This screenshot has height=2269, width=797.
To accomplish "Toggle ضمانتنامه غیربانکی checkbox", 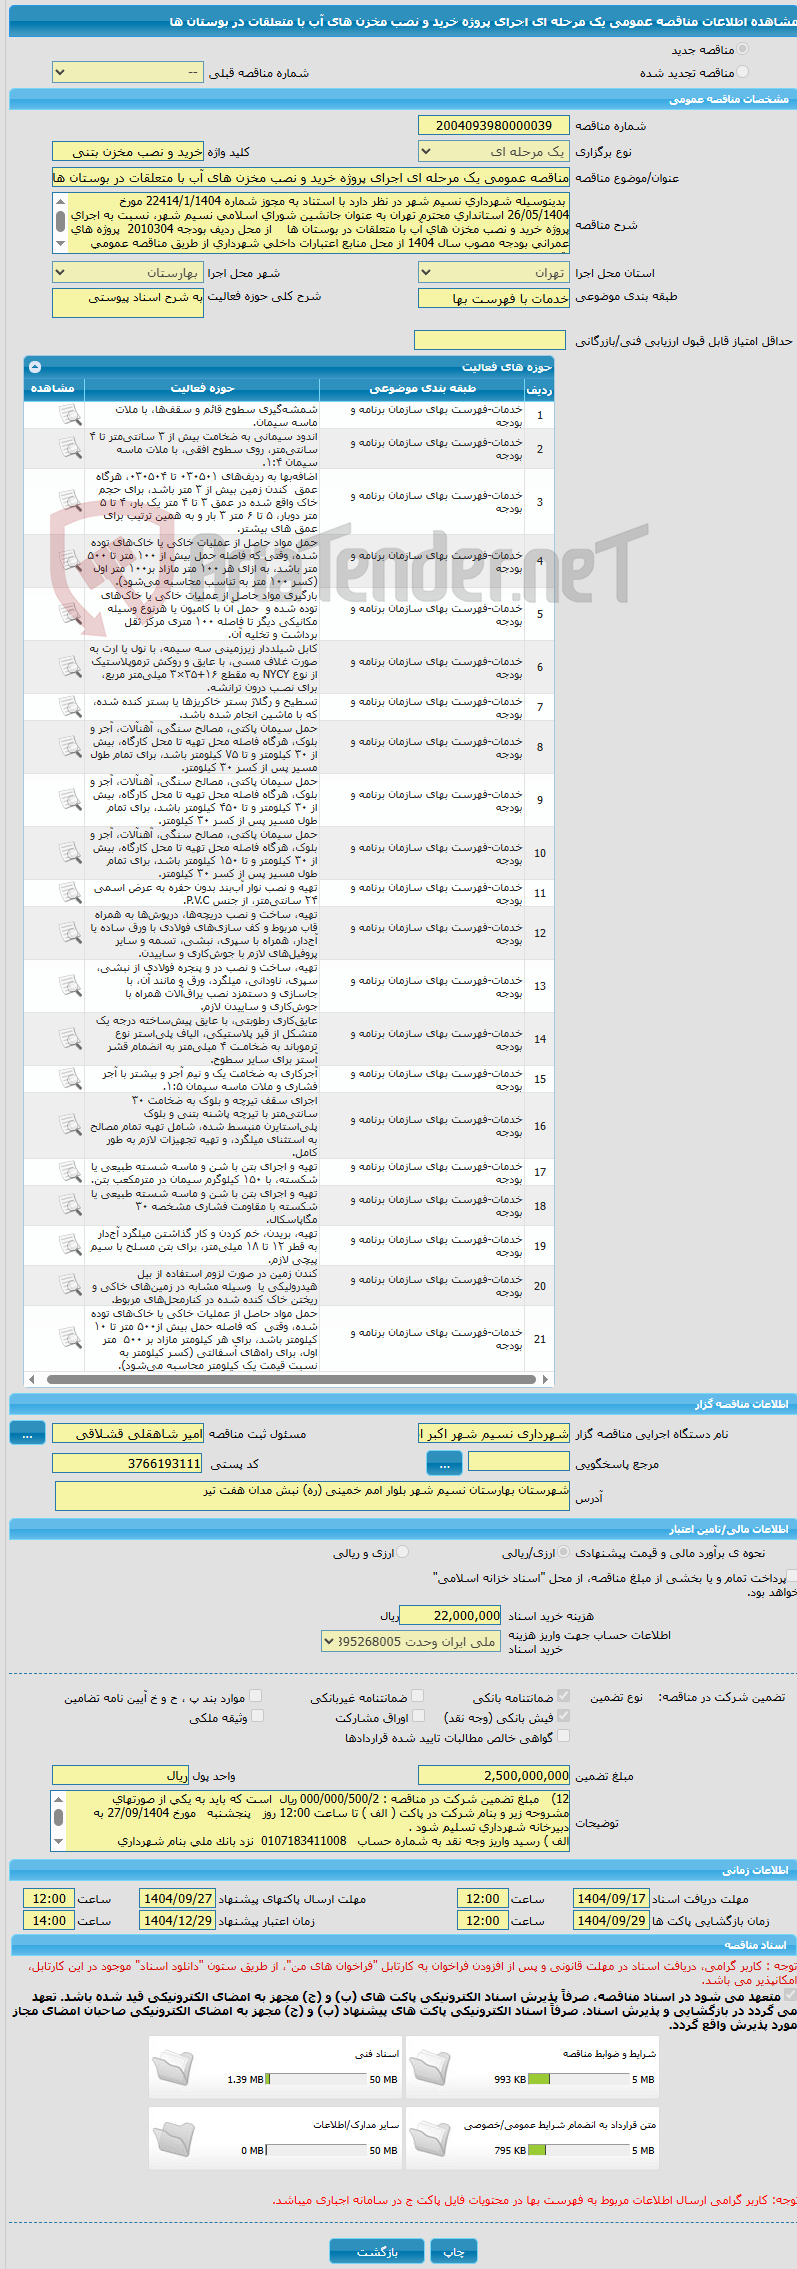I will [418, 1696].
